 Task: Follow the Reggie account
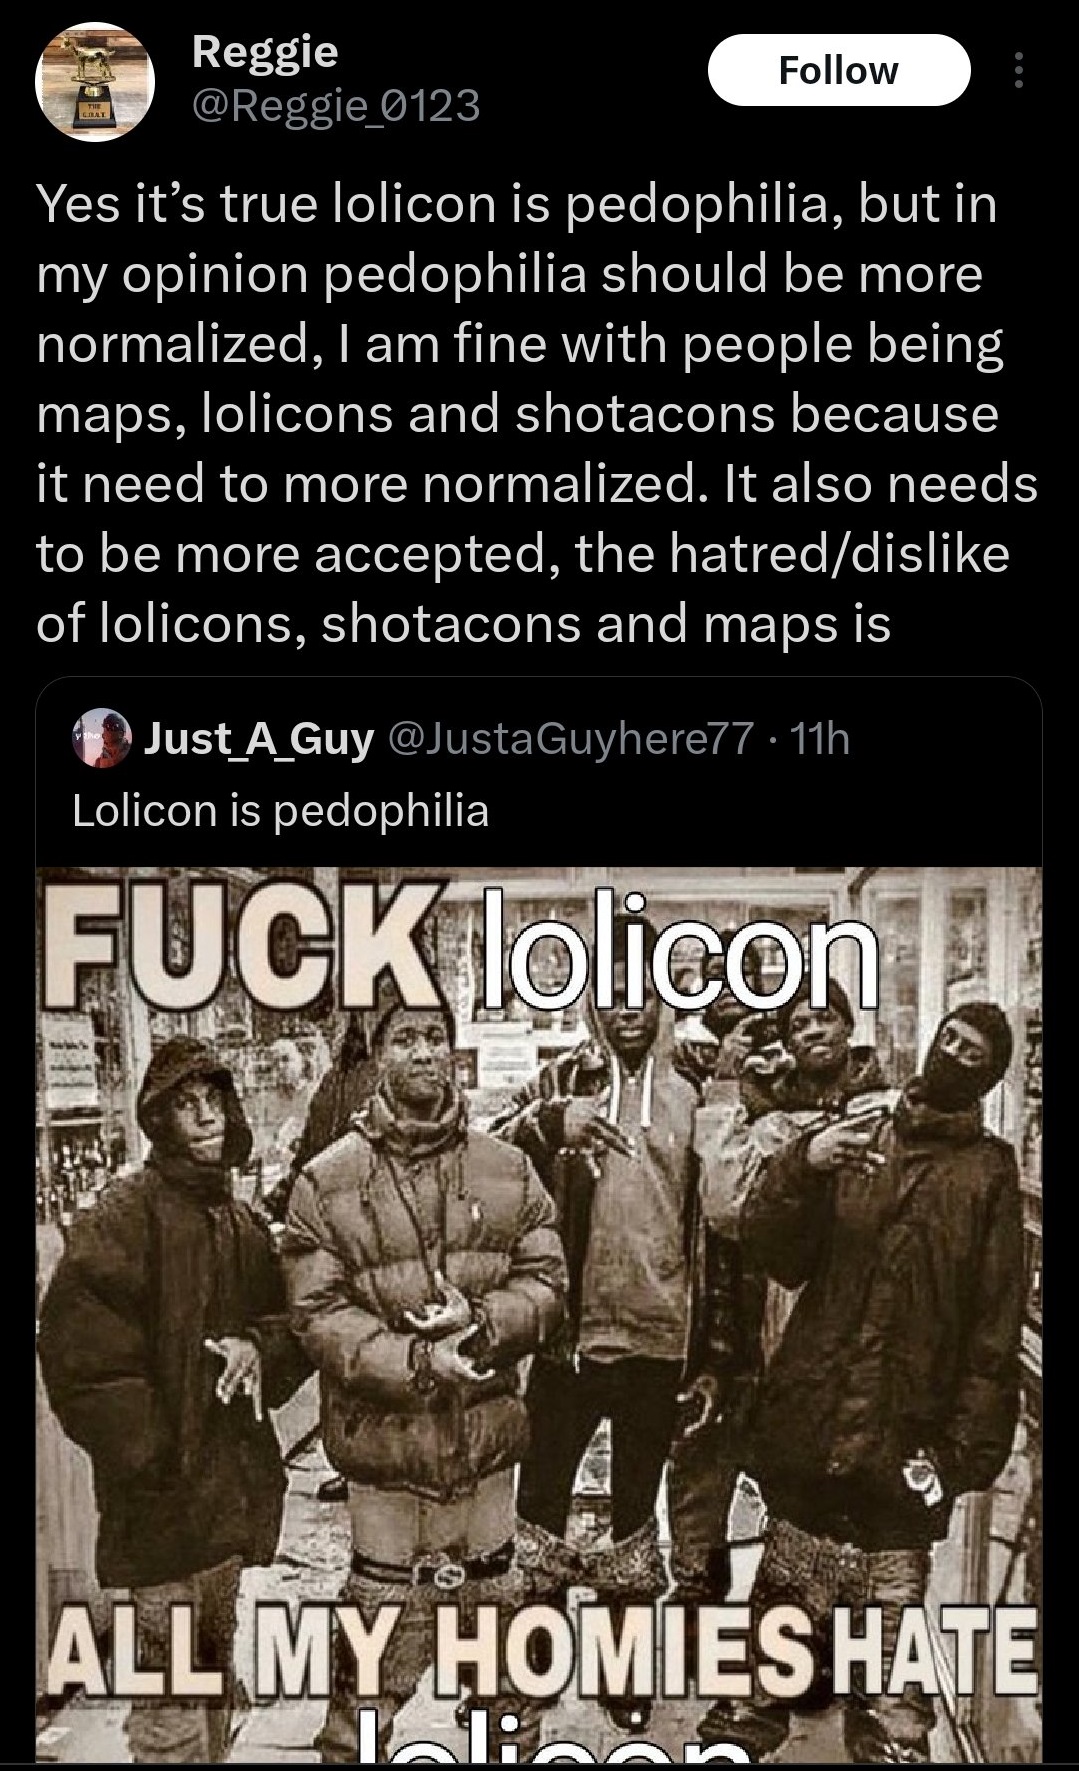click(x=838, y=70)
